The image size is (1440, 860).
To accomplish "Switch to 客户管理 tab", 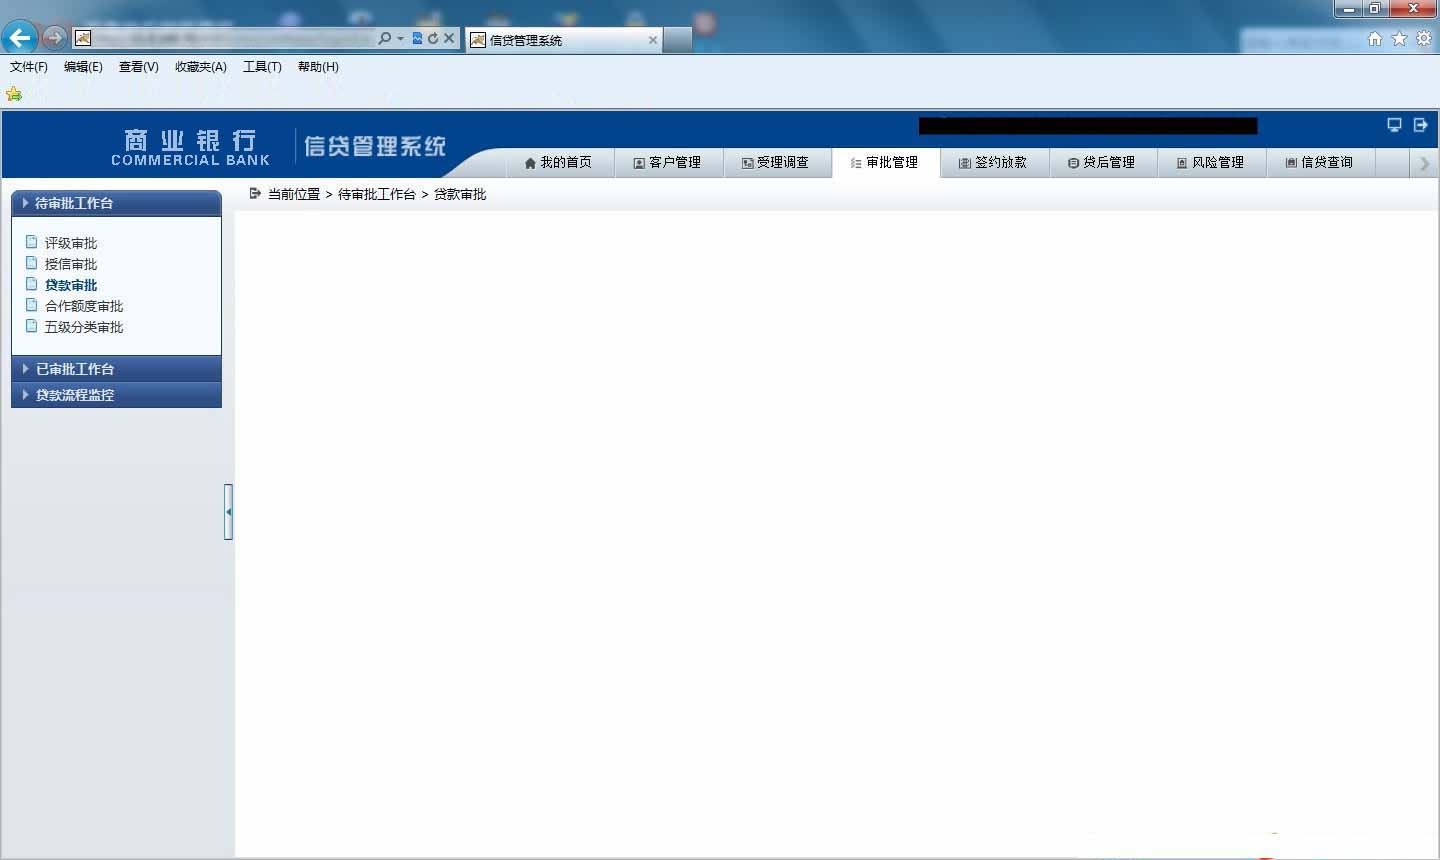I will click(x=667, y=162).
